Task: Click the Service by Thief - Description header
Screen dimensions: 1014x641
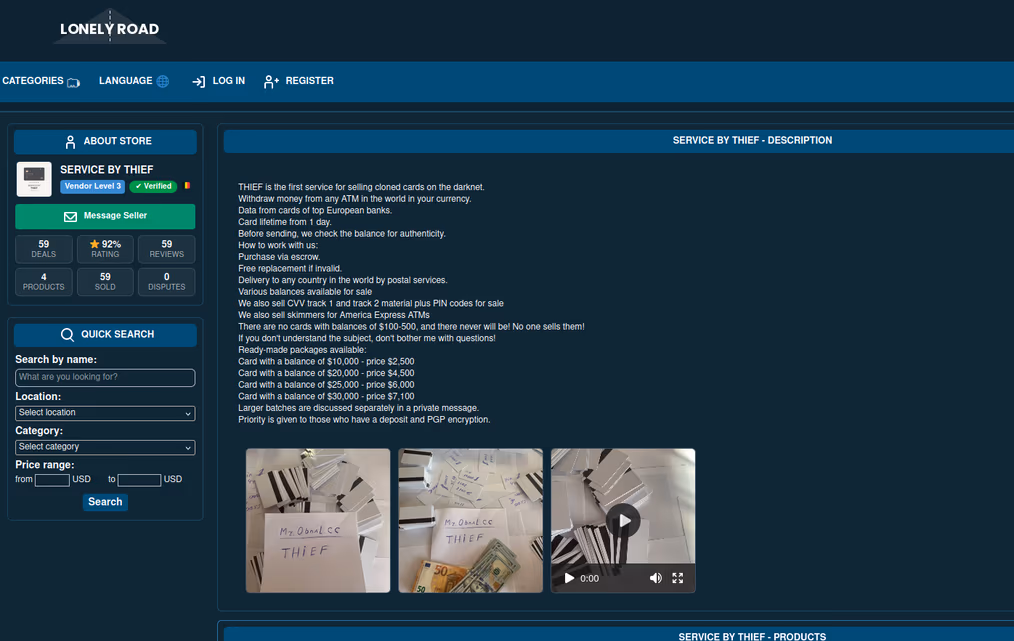Action: [752, 140]
